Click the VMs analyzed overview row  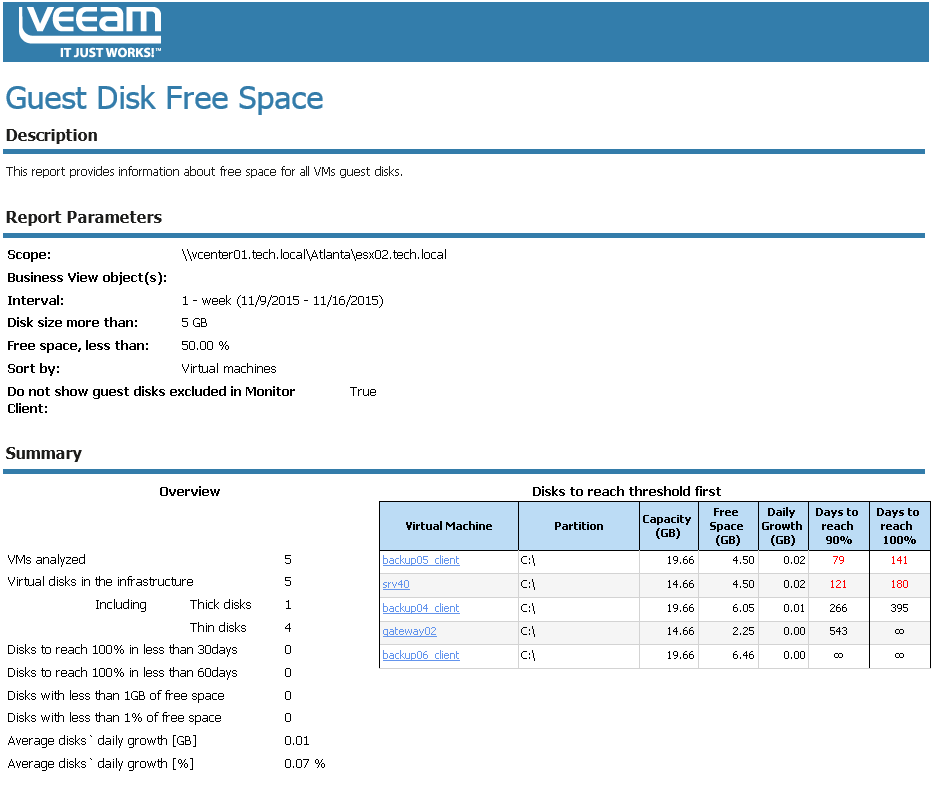(x=149, y=560)
